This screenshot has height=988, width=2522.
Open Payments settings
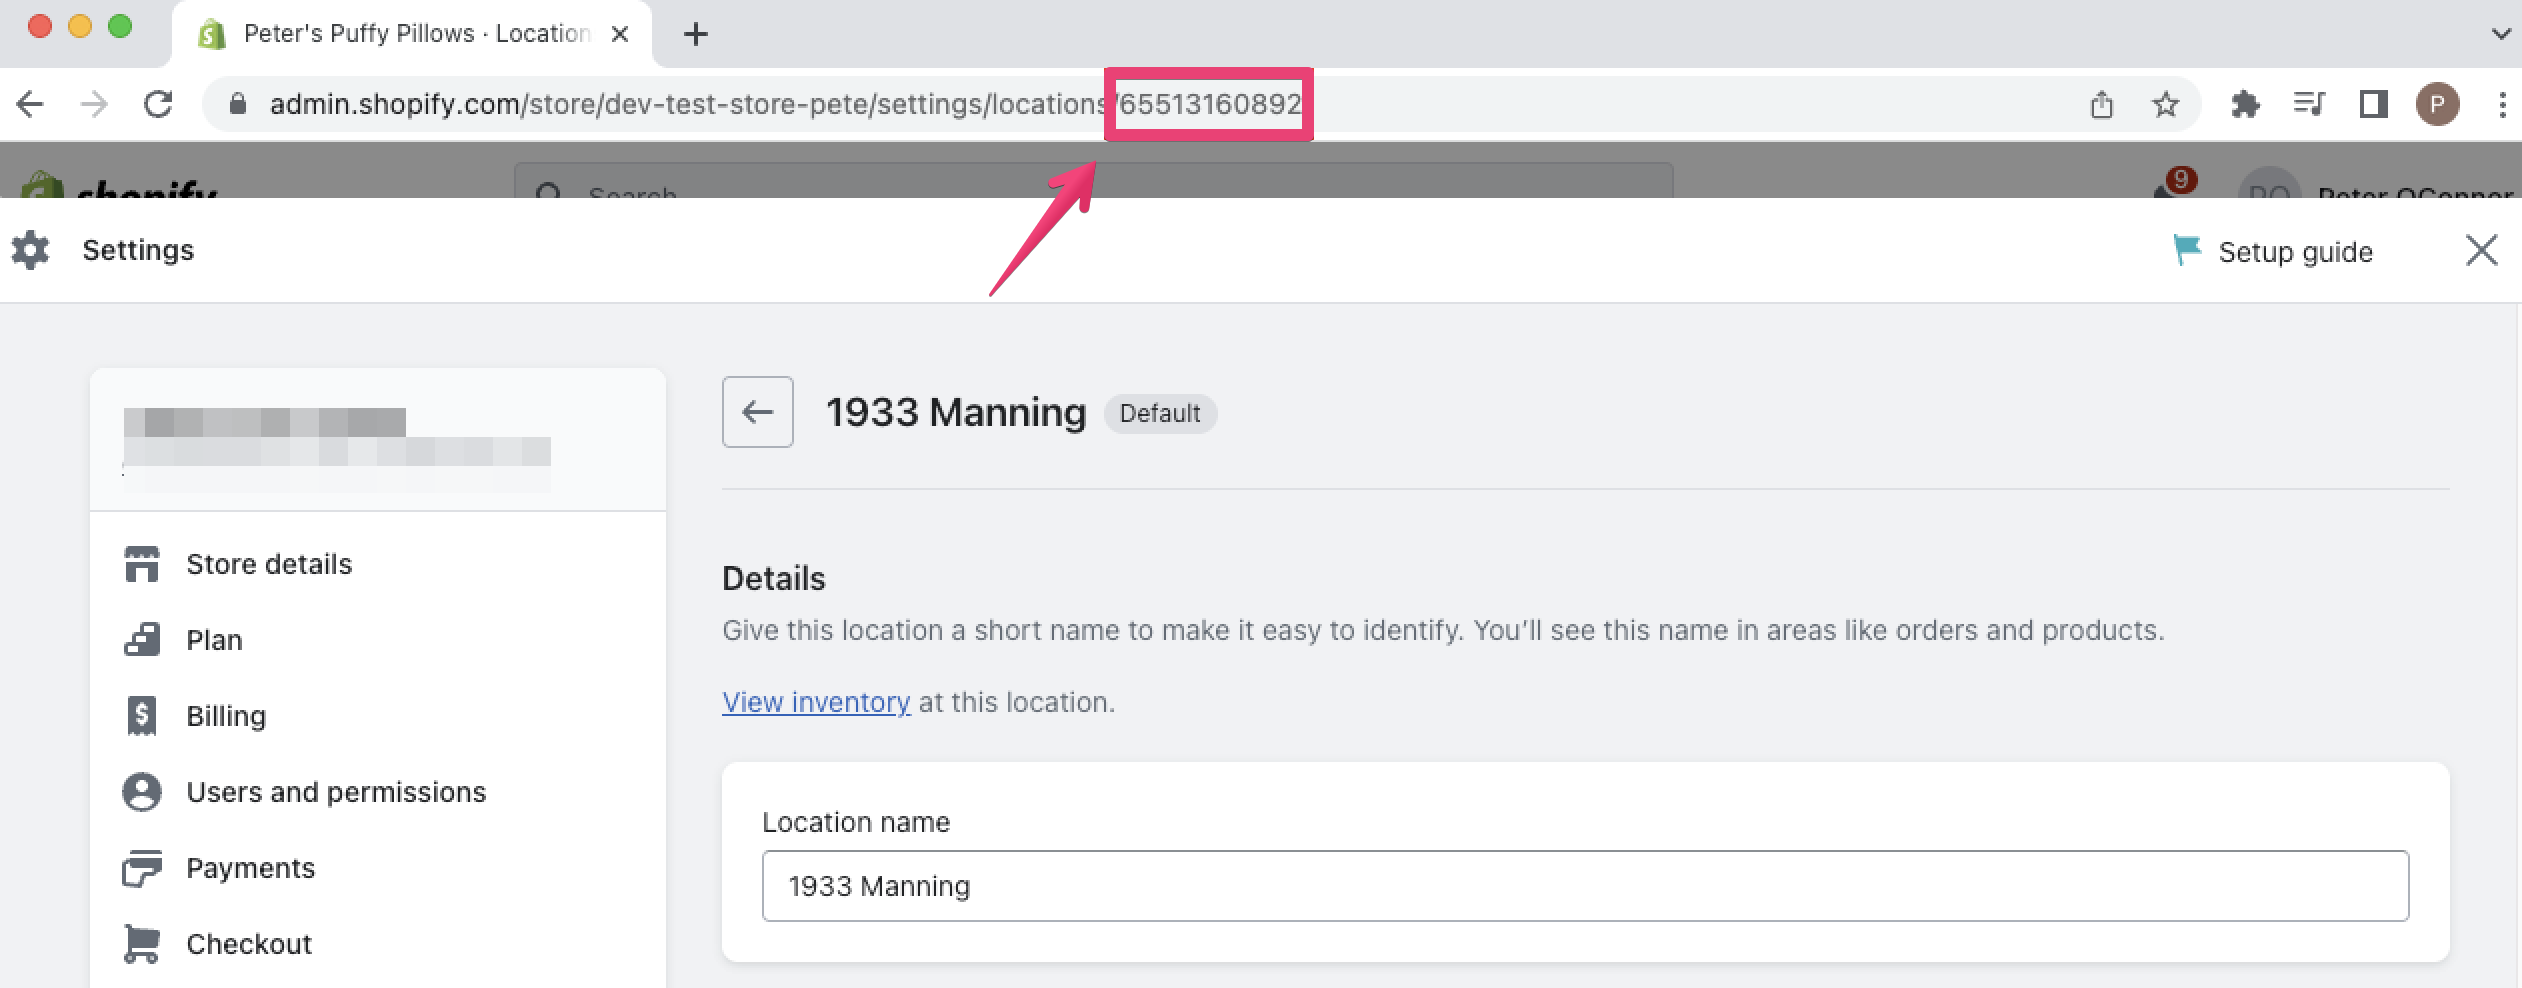coord(250,868)
